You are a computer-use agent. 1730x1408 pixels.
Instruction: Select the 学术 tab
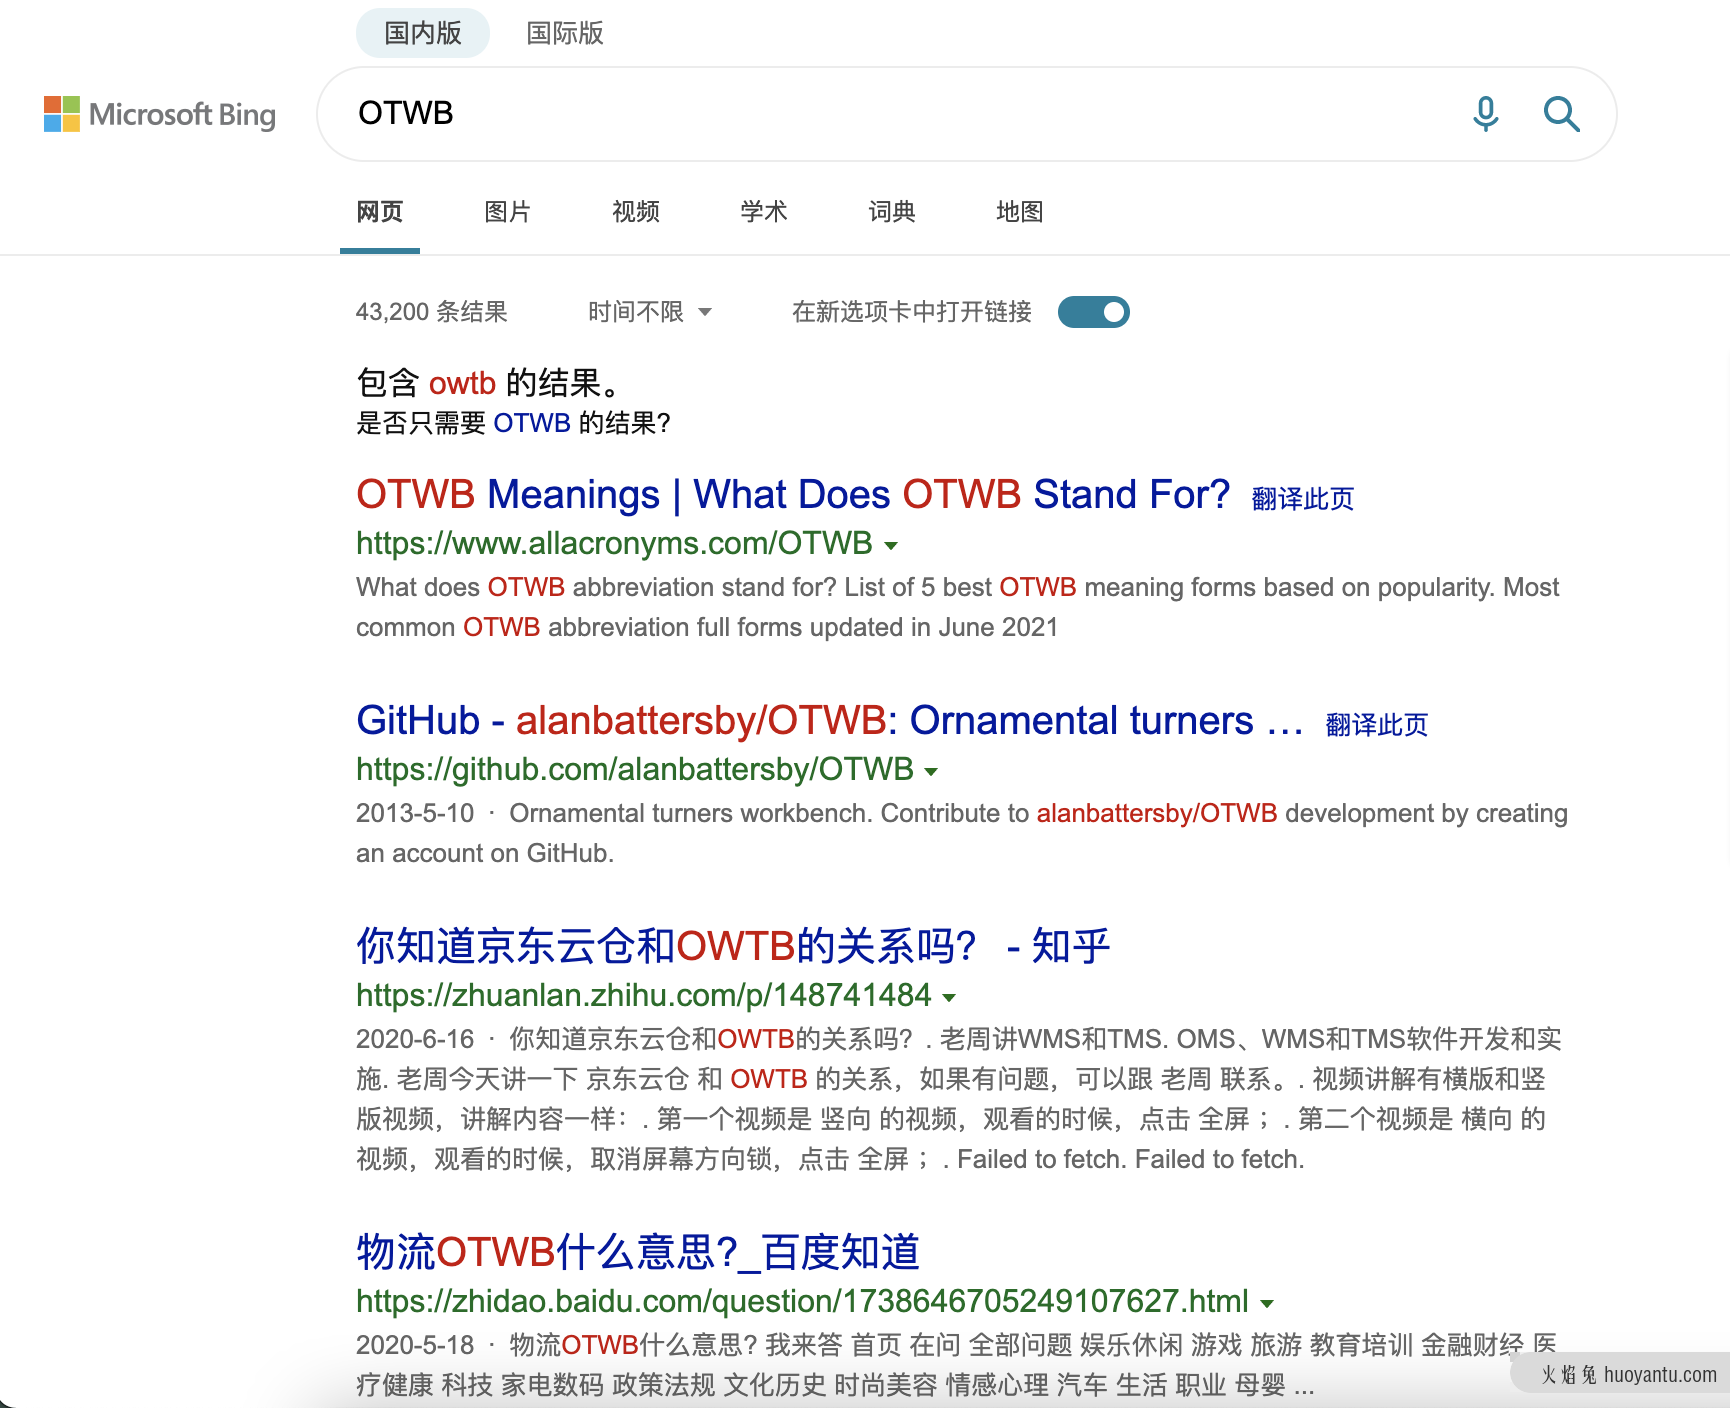click(x=764, y=212)
